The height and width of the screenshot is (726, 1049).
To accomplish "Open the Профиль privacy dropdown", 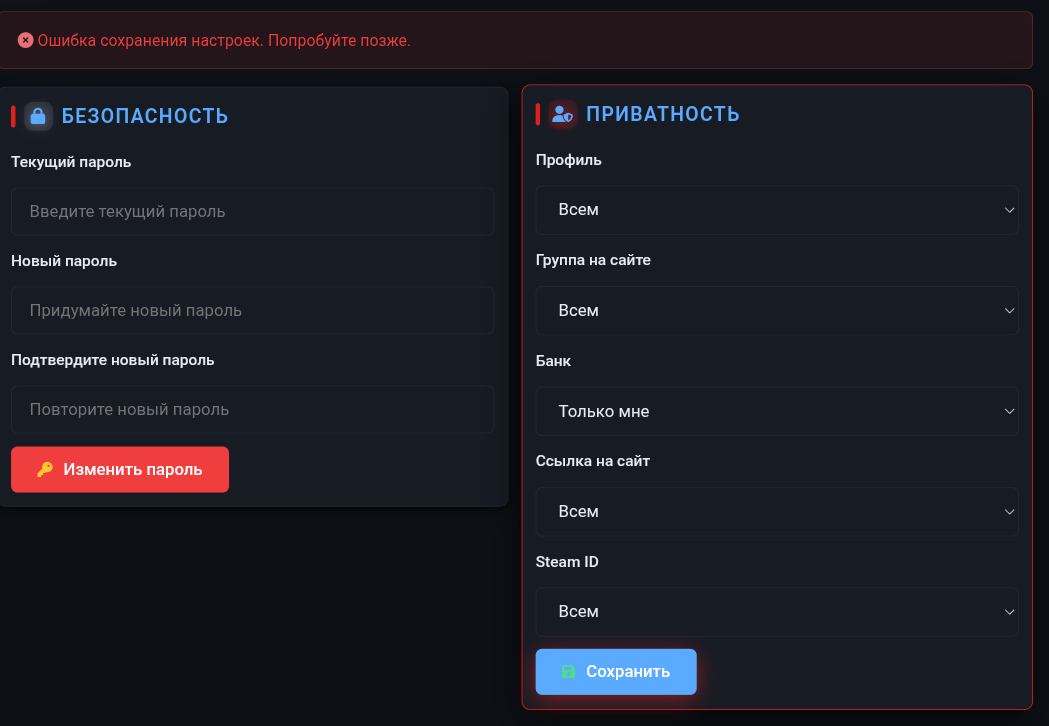I will 777,210.
